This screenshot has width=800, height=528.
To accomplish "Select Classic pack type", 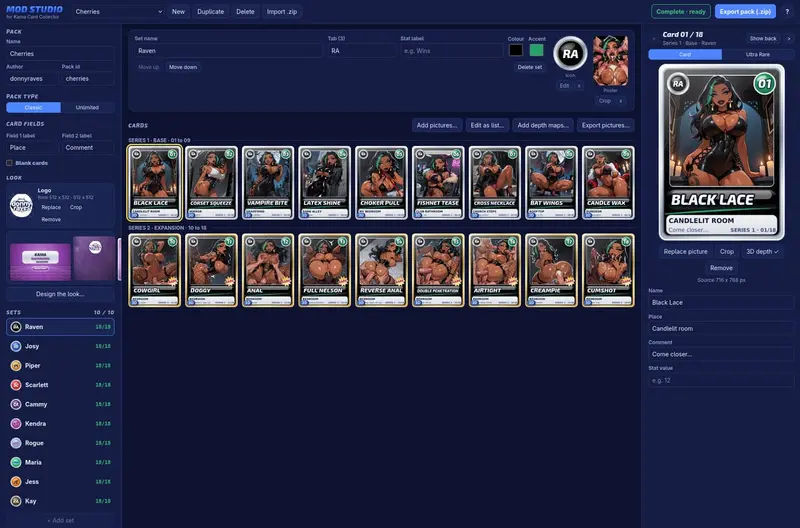I will click(x=33, y=108).
